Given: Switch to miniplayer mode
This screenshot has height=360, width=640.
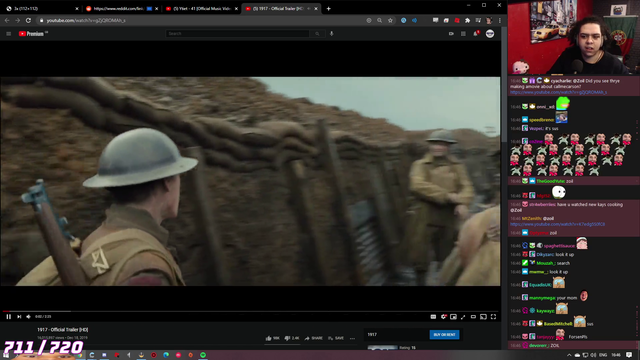Looking at the screenshot, I should point(453,317).
